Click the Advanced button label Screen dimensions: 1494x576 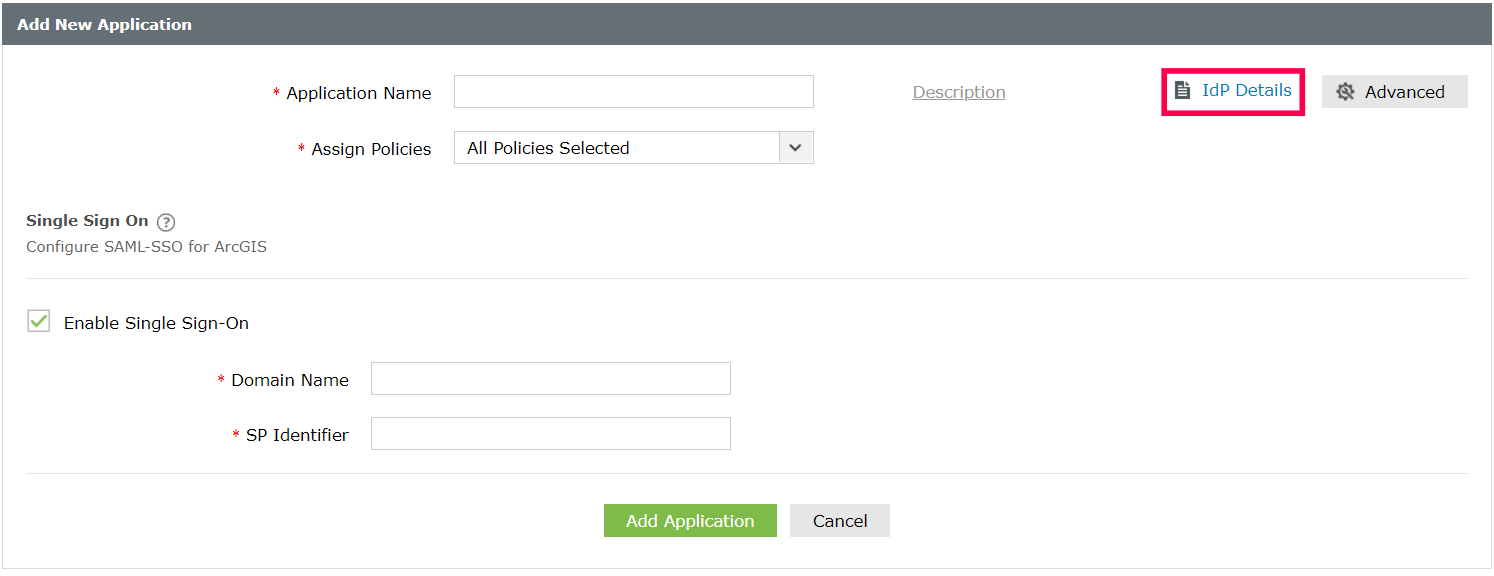[x=1404, y=92]
